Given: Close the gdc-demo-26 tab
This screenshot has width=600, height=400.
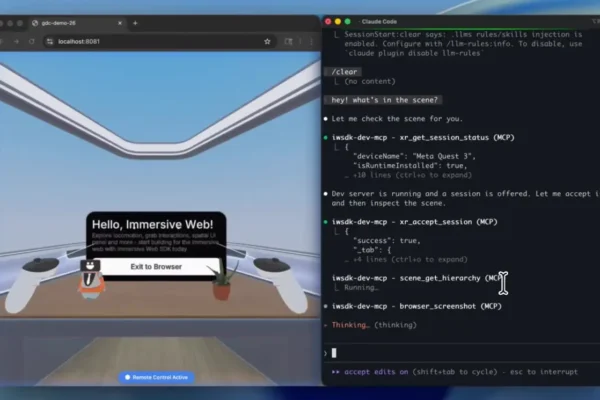Looking at the screenshot, I should coord(120,23).
